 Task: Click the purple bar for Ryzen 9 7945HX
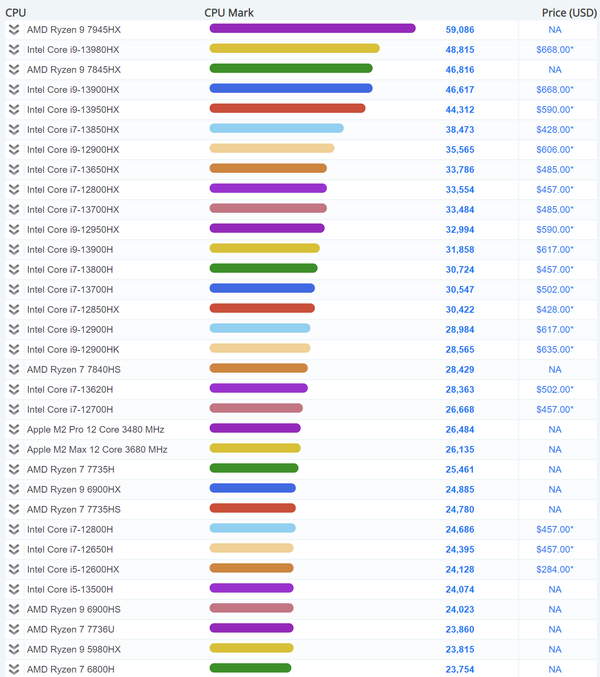click(313, 28)
